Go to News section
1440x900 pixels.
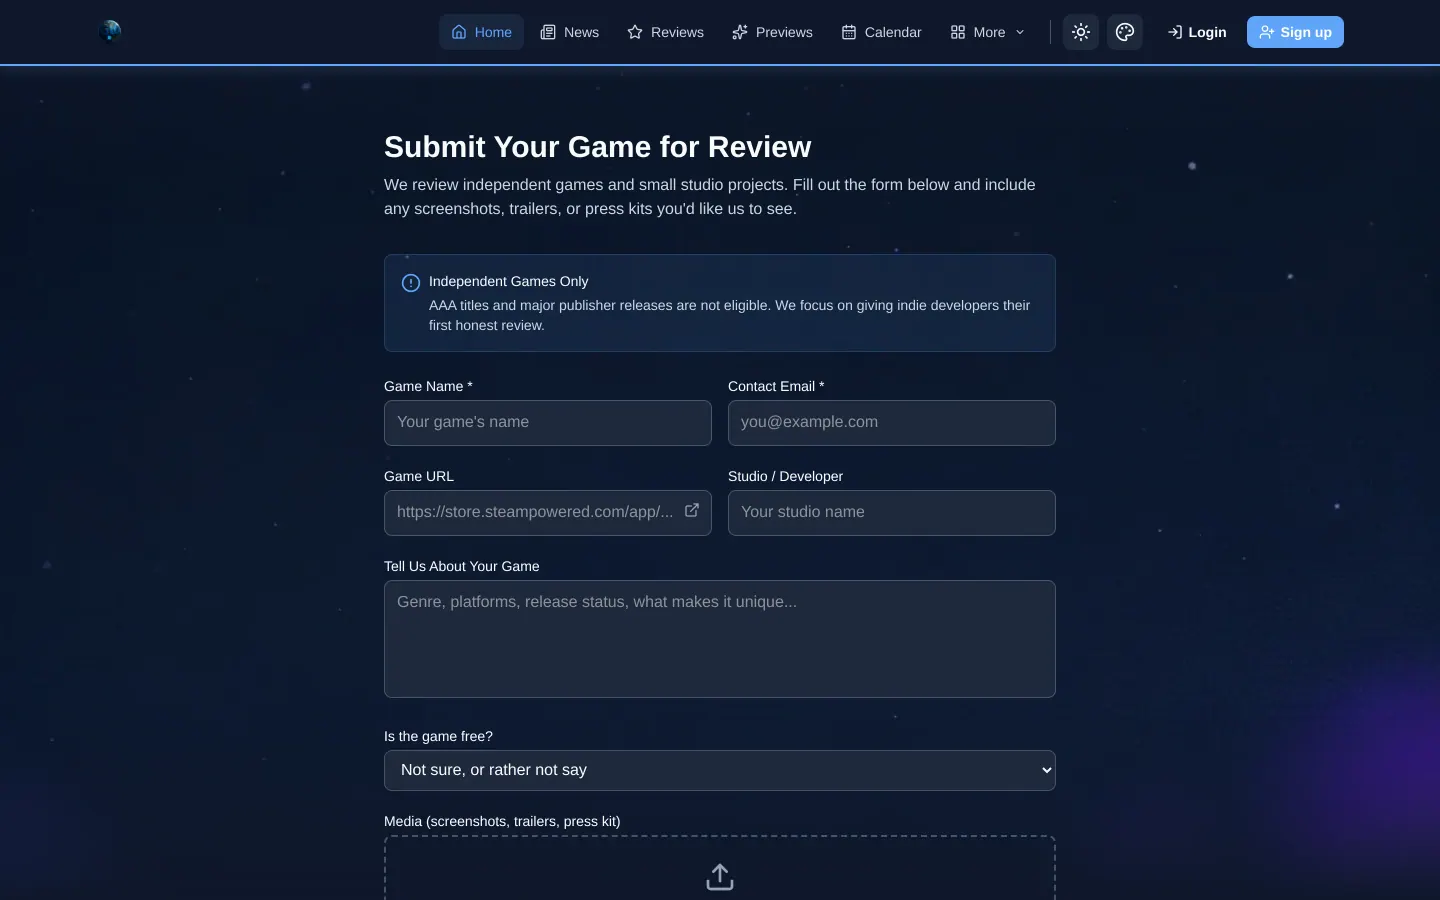[x=569, y=32]
